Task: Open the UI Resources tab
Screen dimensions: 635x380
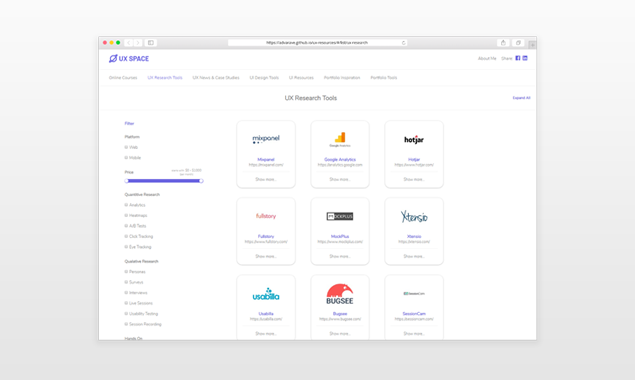Action: [x=301, y=78]
